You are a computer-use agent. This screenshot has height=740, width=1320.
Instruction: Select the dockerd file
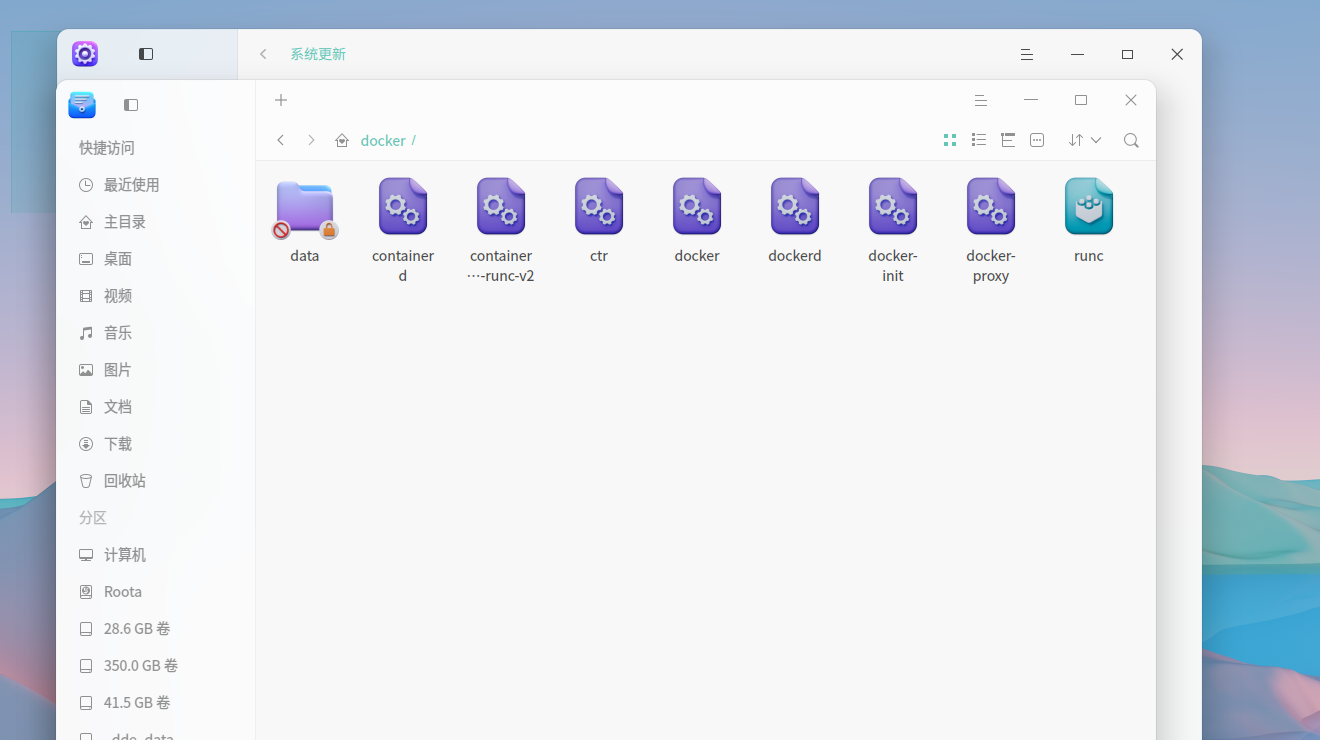795,207
